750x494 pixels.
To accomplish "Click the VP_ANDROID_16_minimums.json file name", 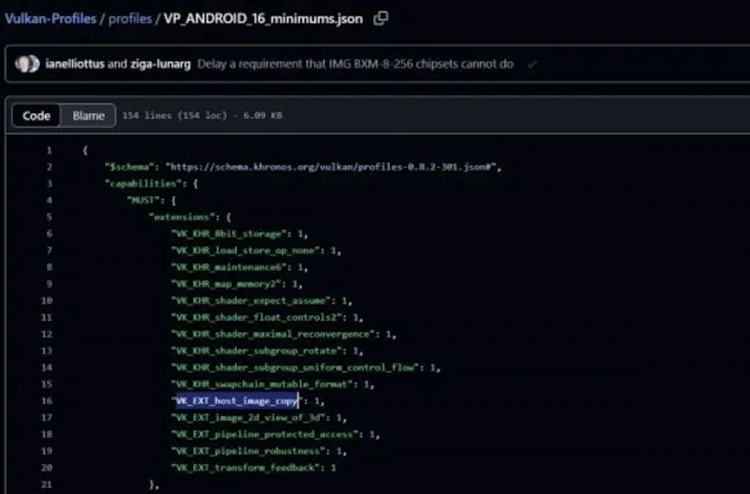I will 263,19.
